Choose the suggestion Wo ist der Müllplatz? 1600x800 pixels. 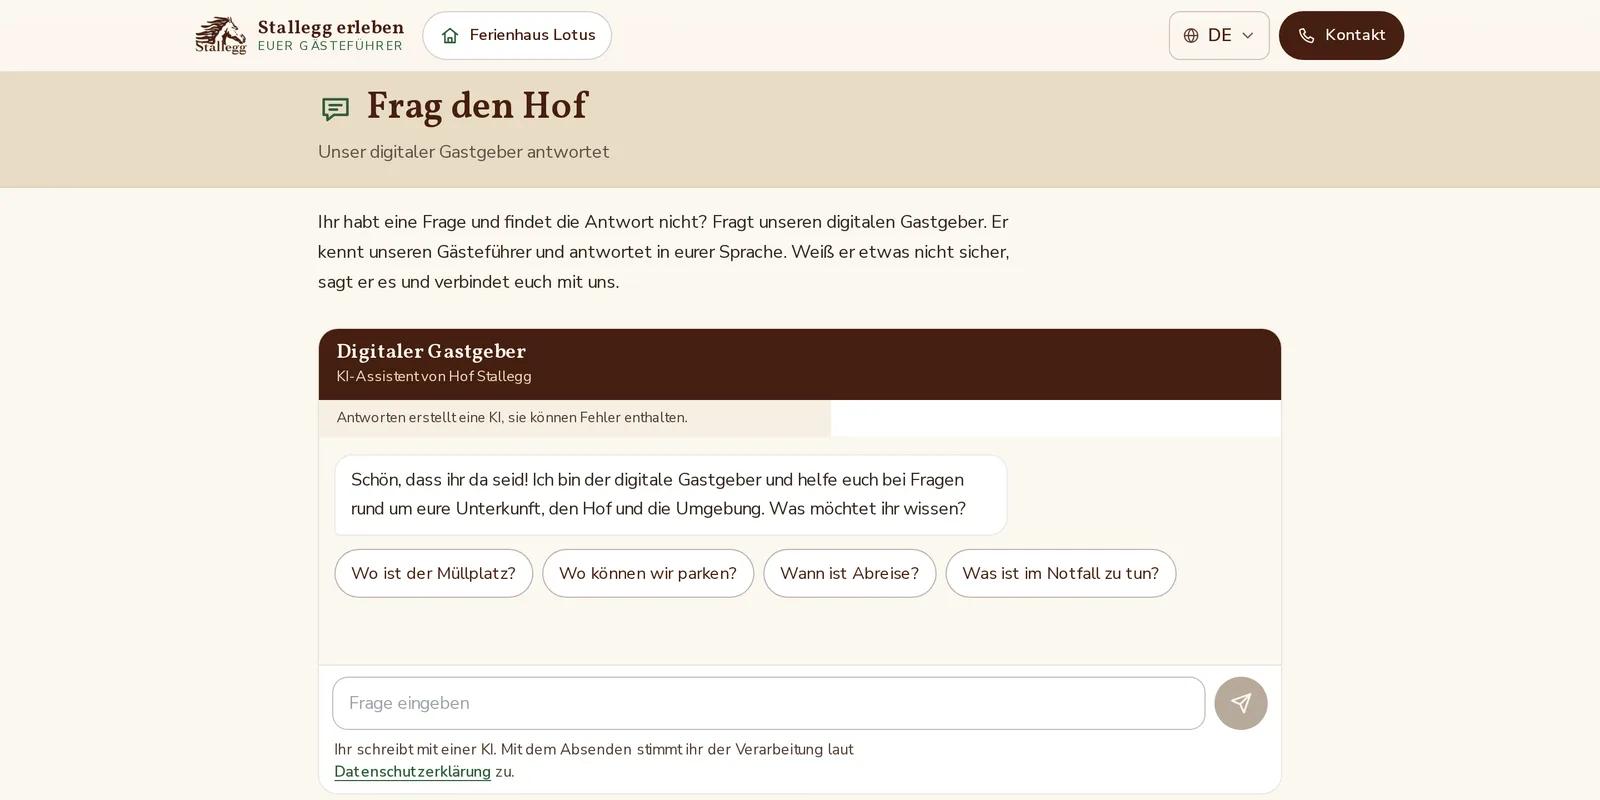[433, 573]
